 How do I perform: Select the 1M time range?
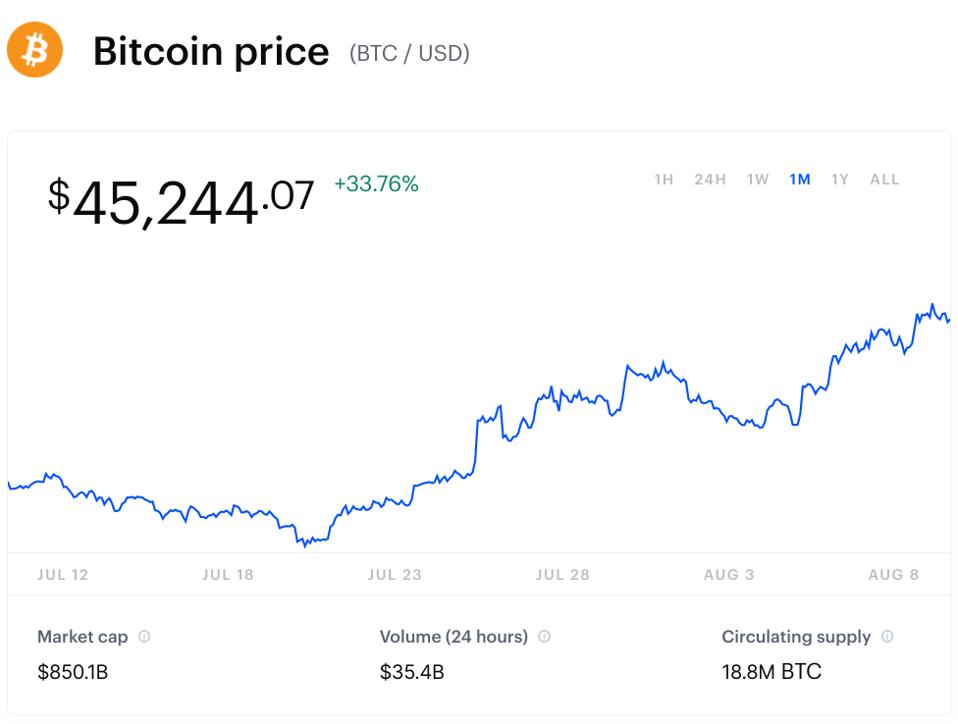tap(800, 180)
